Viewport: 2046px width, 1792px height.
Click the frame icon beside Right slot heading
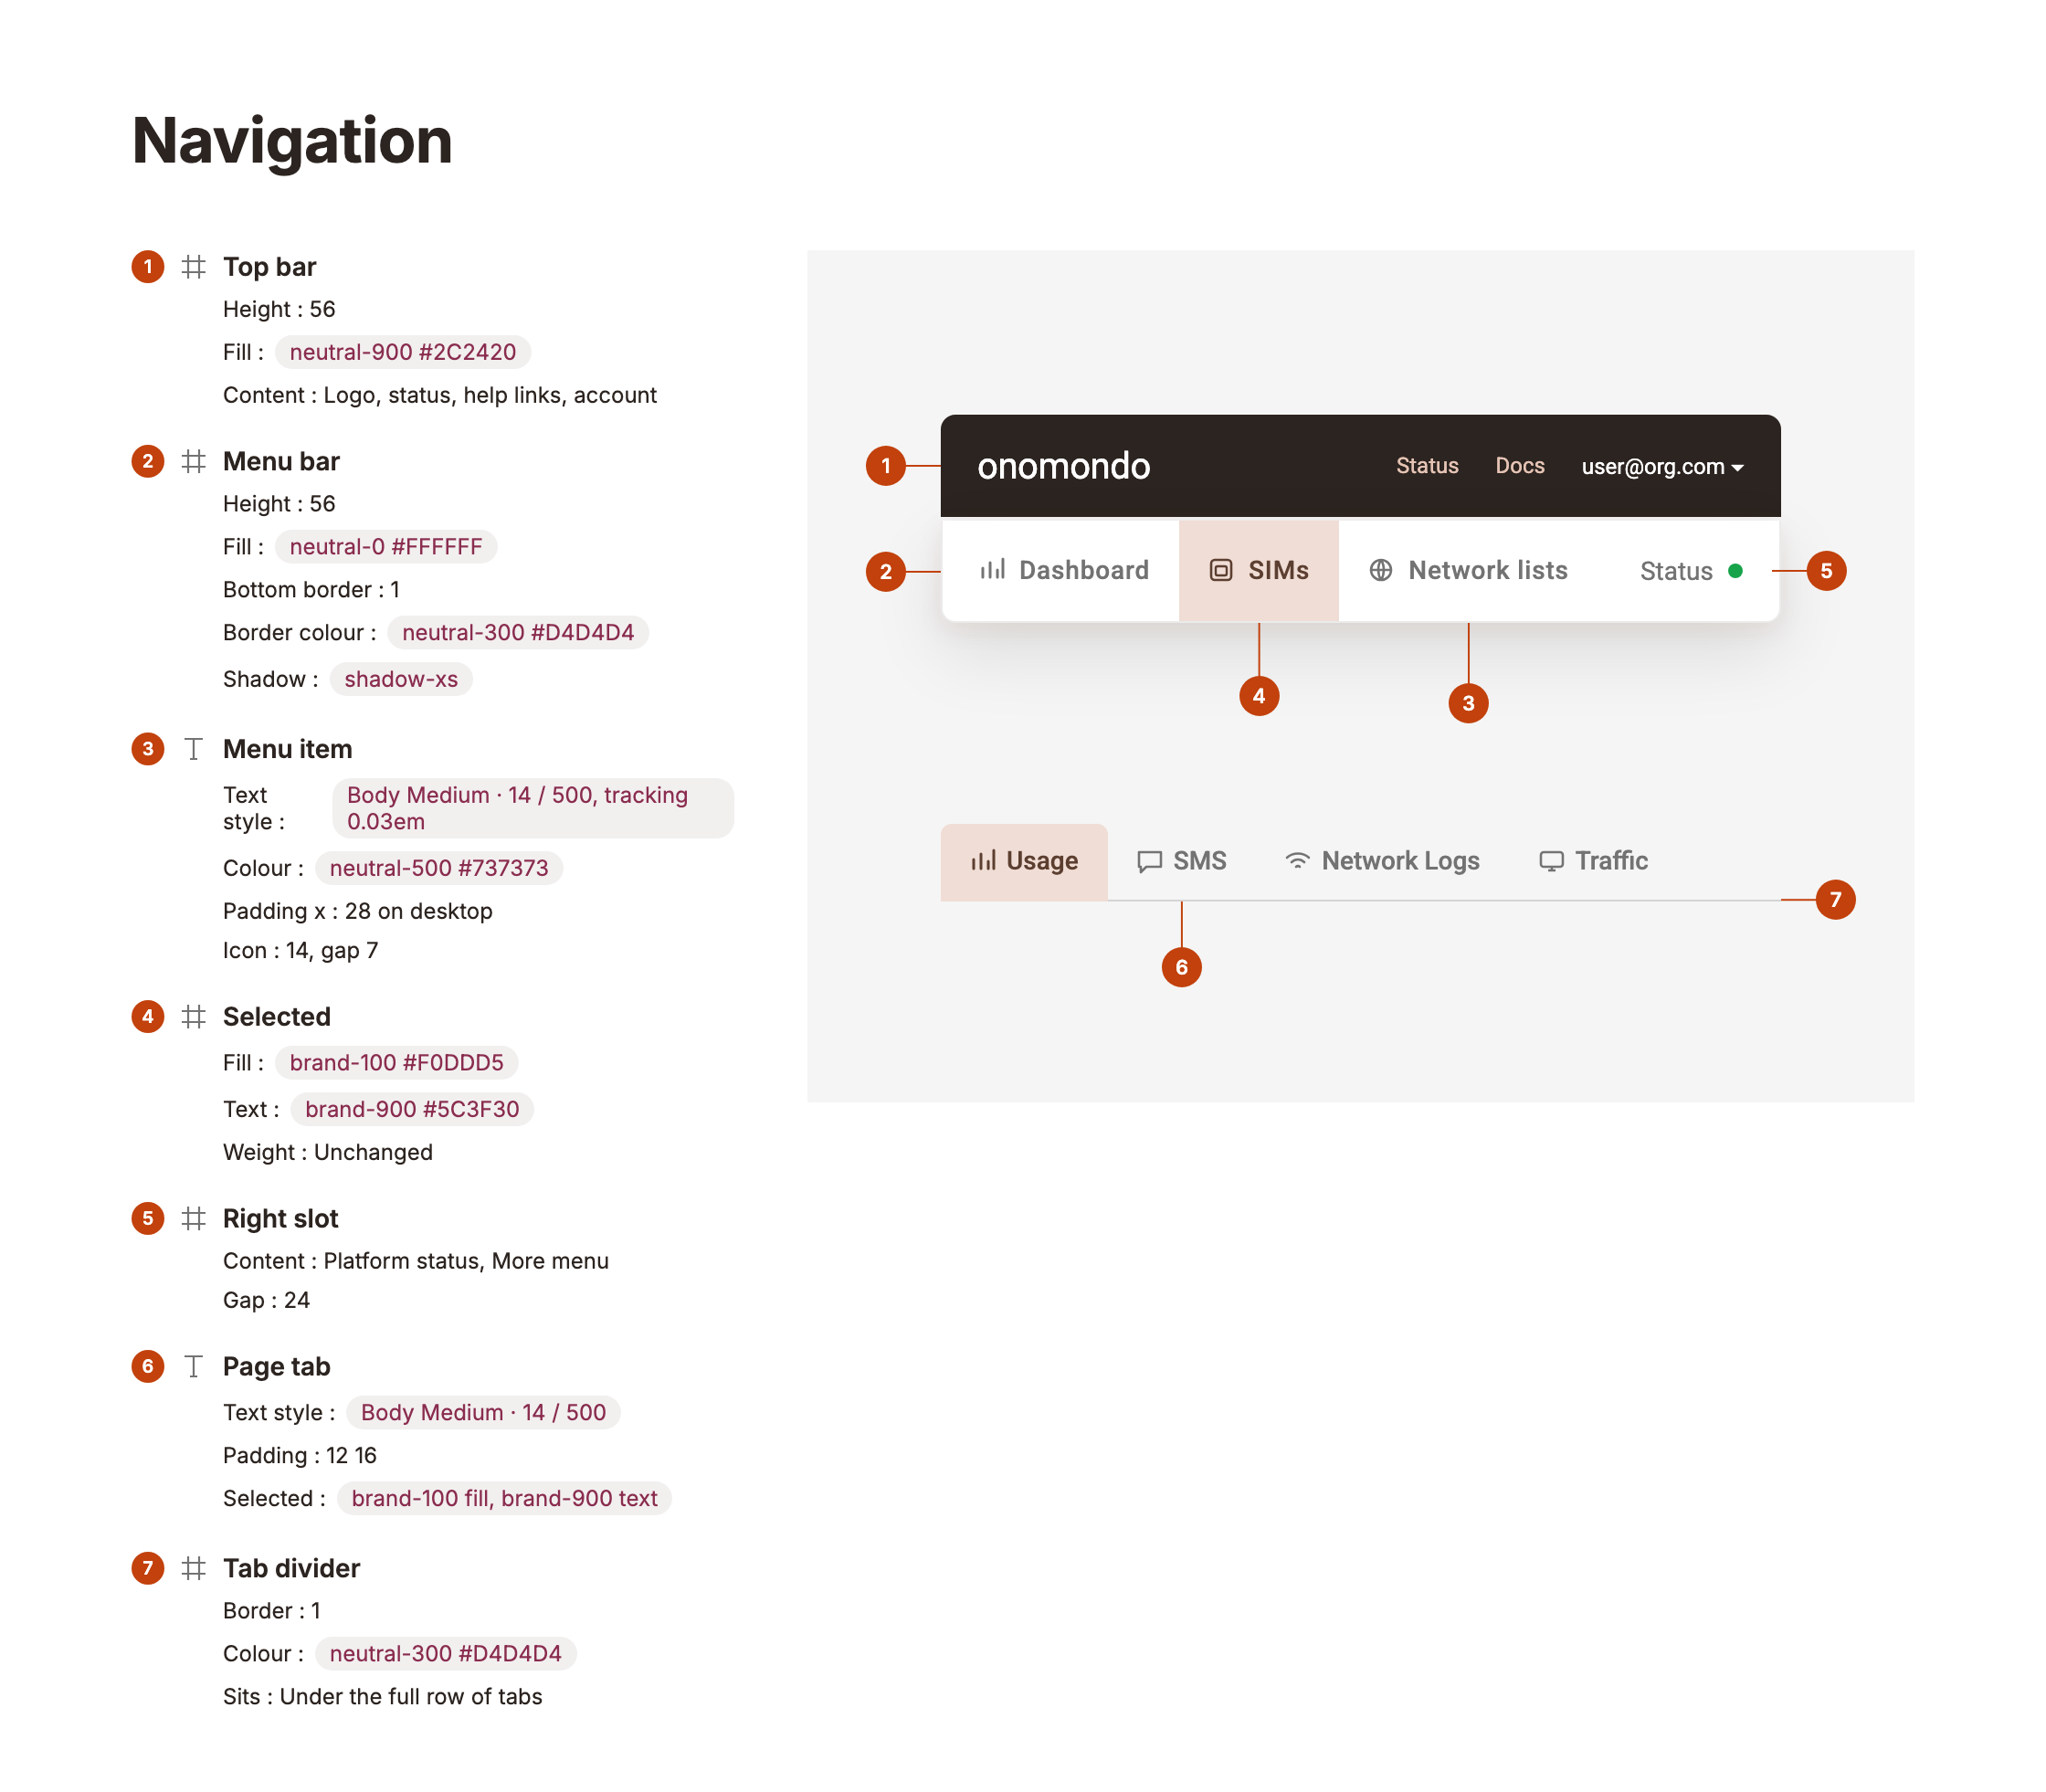(194, 1219)
